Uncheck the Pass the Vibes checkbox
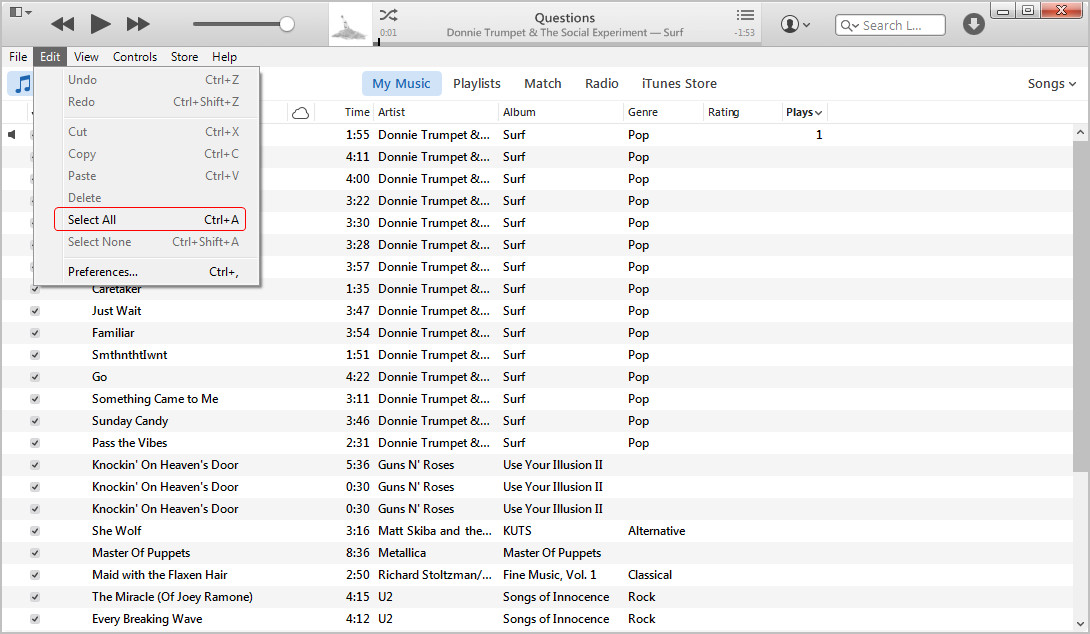Screen dimensions: 1090x634 [x=35, y=443]
